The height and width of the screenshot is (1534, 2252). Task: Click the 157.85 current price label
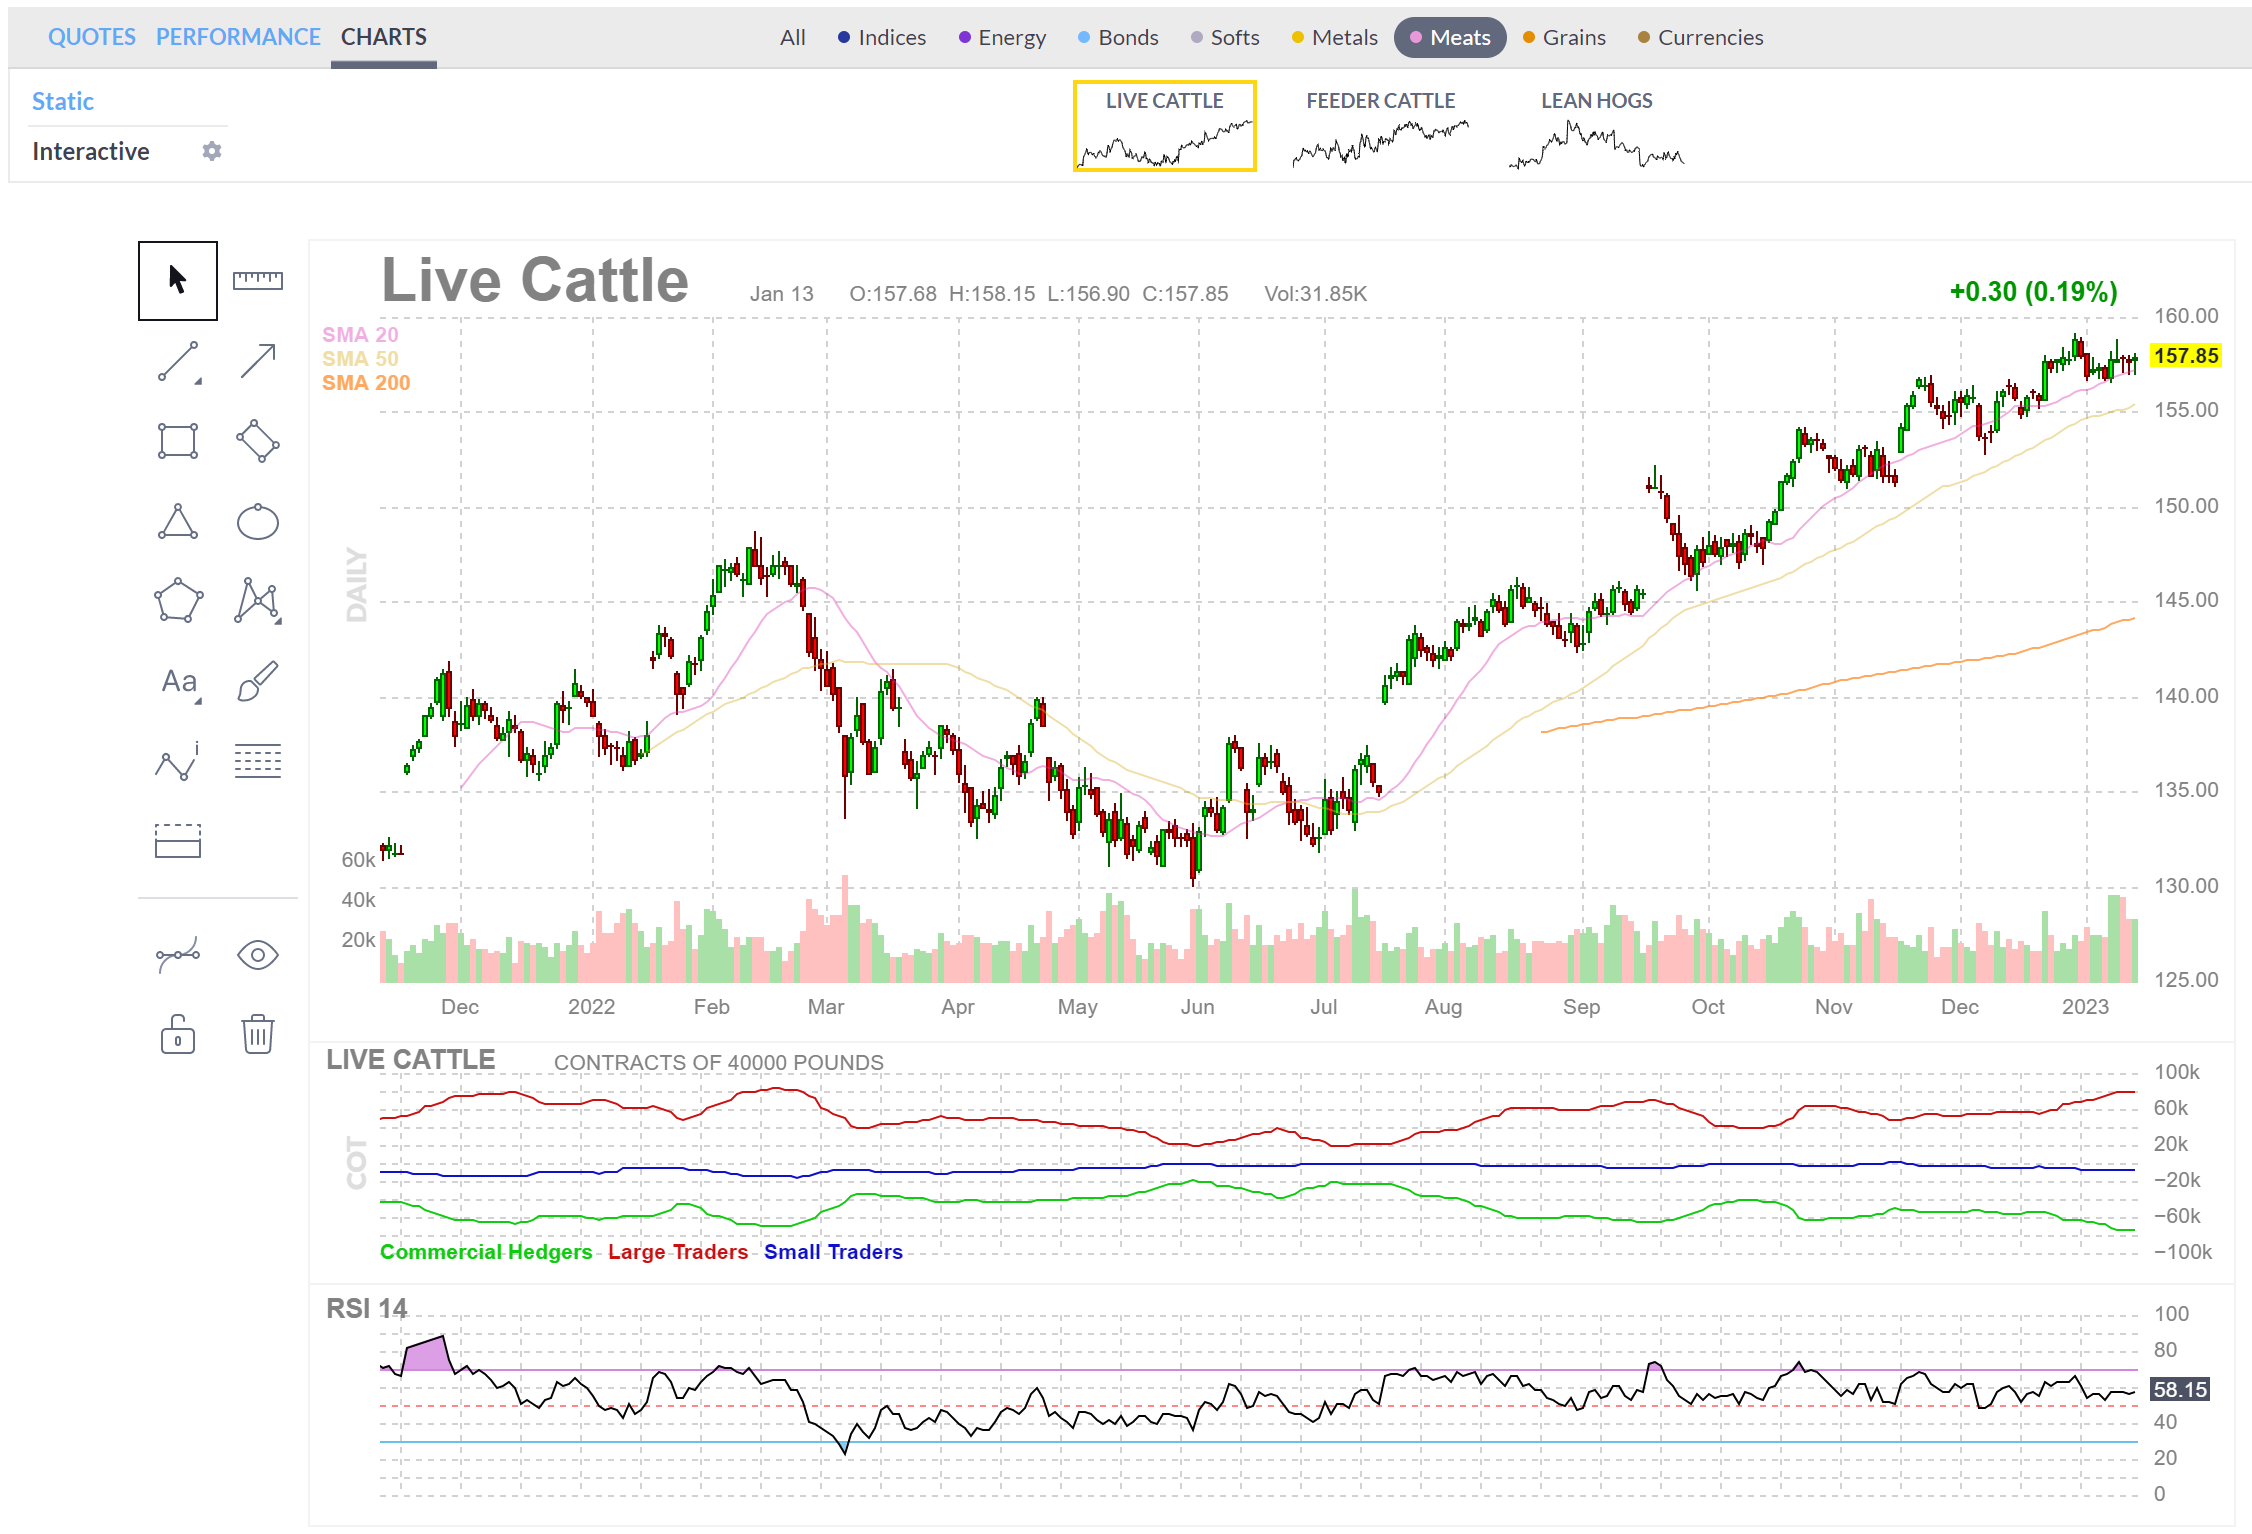click(x=2186, y=356)
